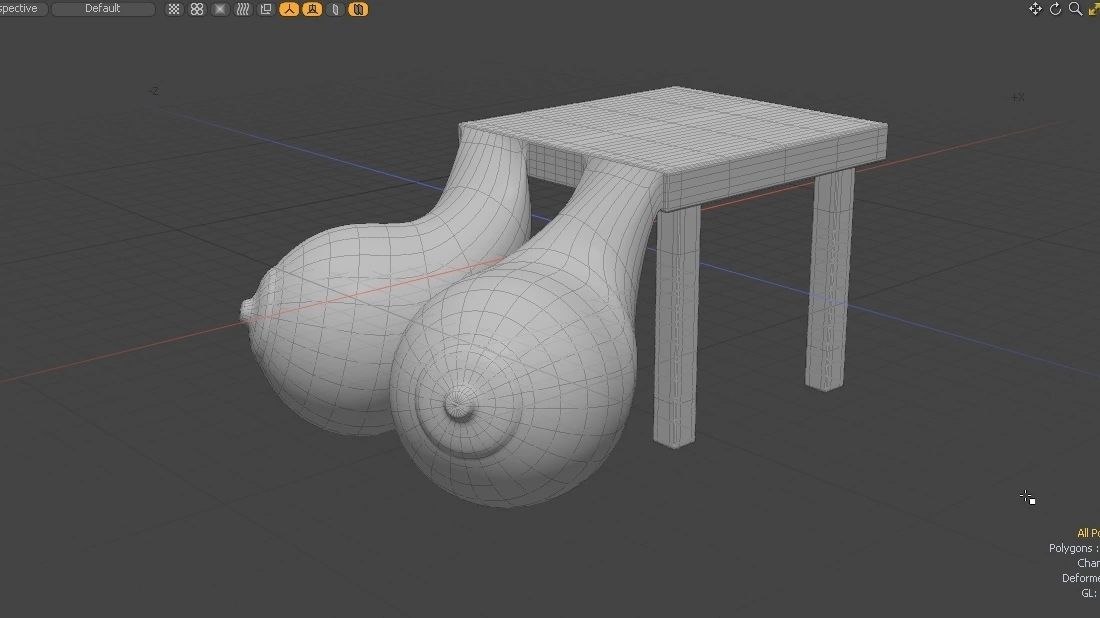Open the Default shading style dropdown
1100x618 pixels.
click(103, 8)
